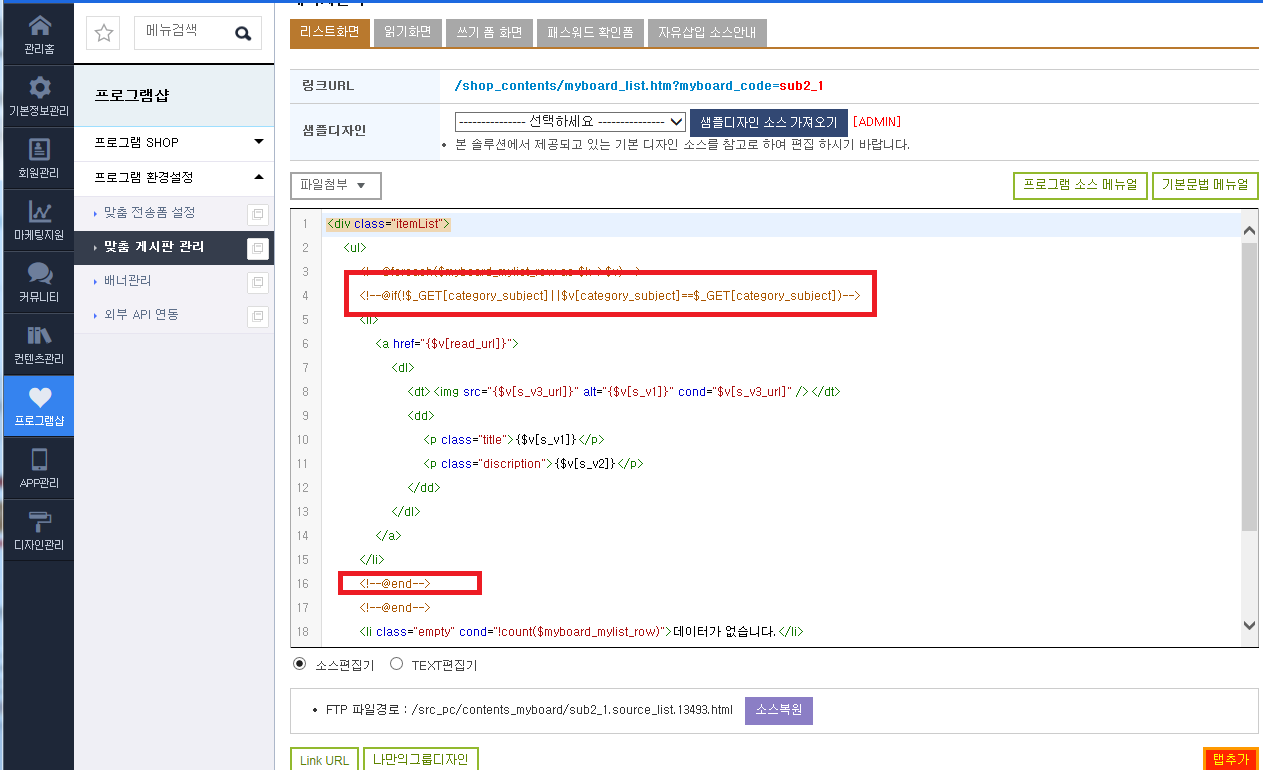Viewport: 1263px width, 770px height.
Task: Select the 소스편집기 radio button
Action: pos(300,664)
